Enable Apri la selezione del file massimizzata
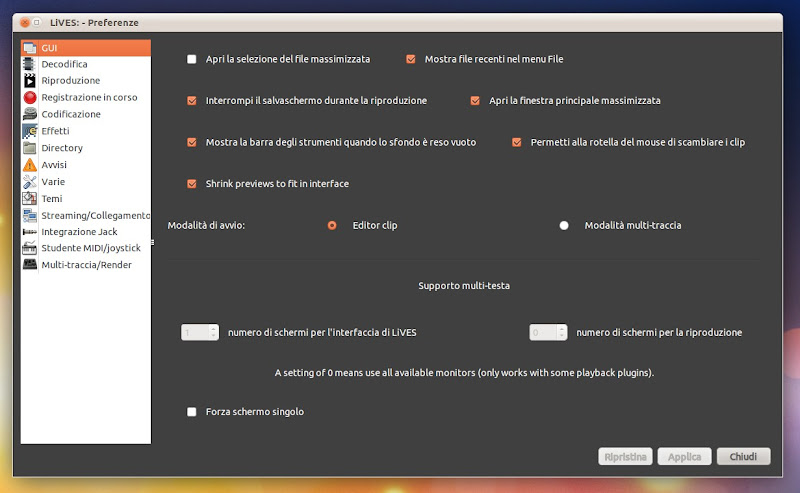Viewport: 800px width, 493px height. pos(192,59)
